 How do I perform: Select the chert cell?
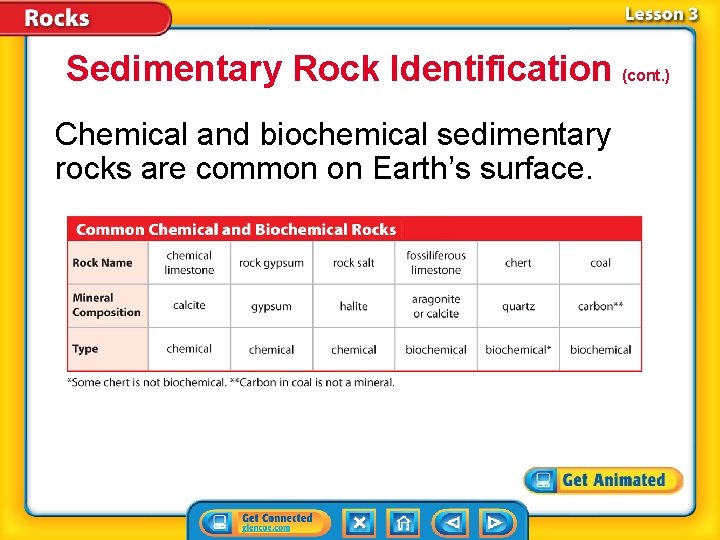(518, 263)
